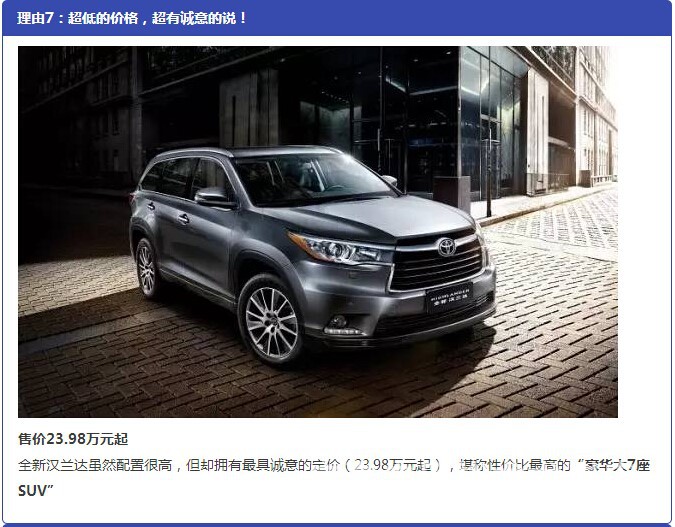Click the bold SUV text on last line
Viewport: 675px width, 527px height.
point(33,490)
